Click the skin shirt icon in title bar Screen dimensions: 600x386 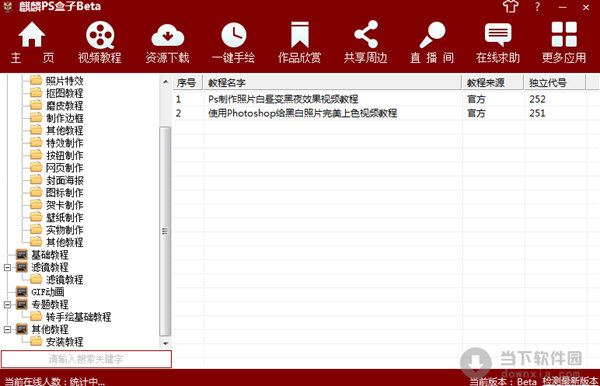point(510,7)
